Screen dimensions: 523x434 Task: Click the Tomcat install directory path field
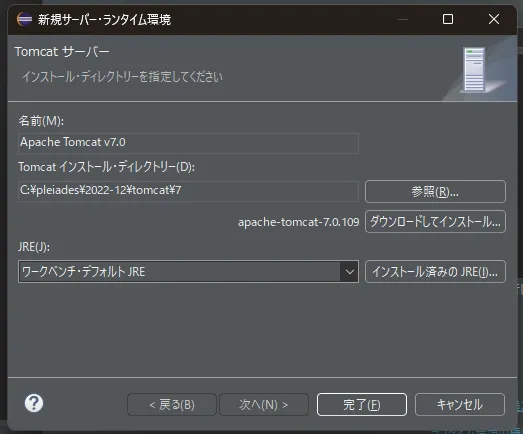click(188, 191)
